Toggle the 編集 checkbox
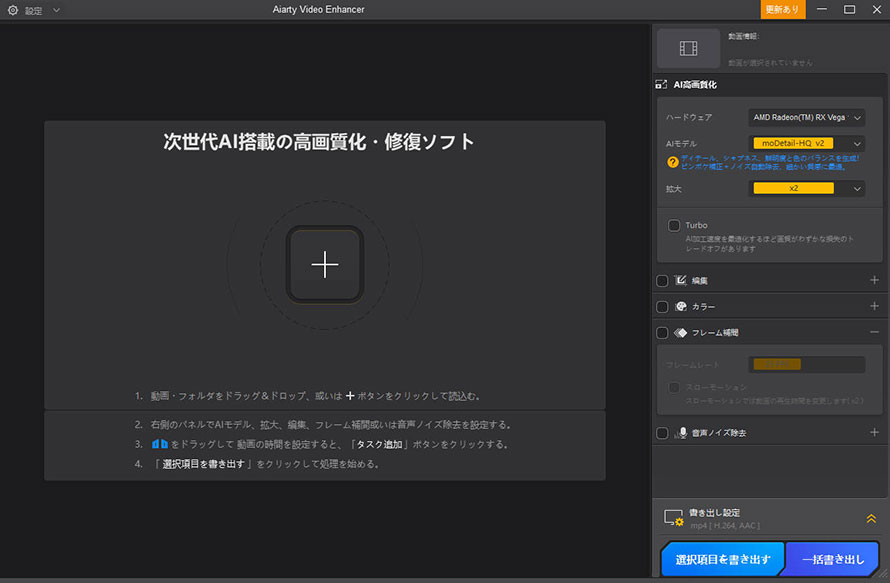This screenshot has height=583, width=890. pyautogui.click(x=662, y=280)
